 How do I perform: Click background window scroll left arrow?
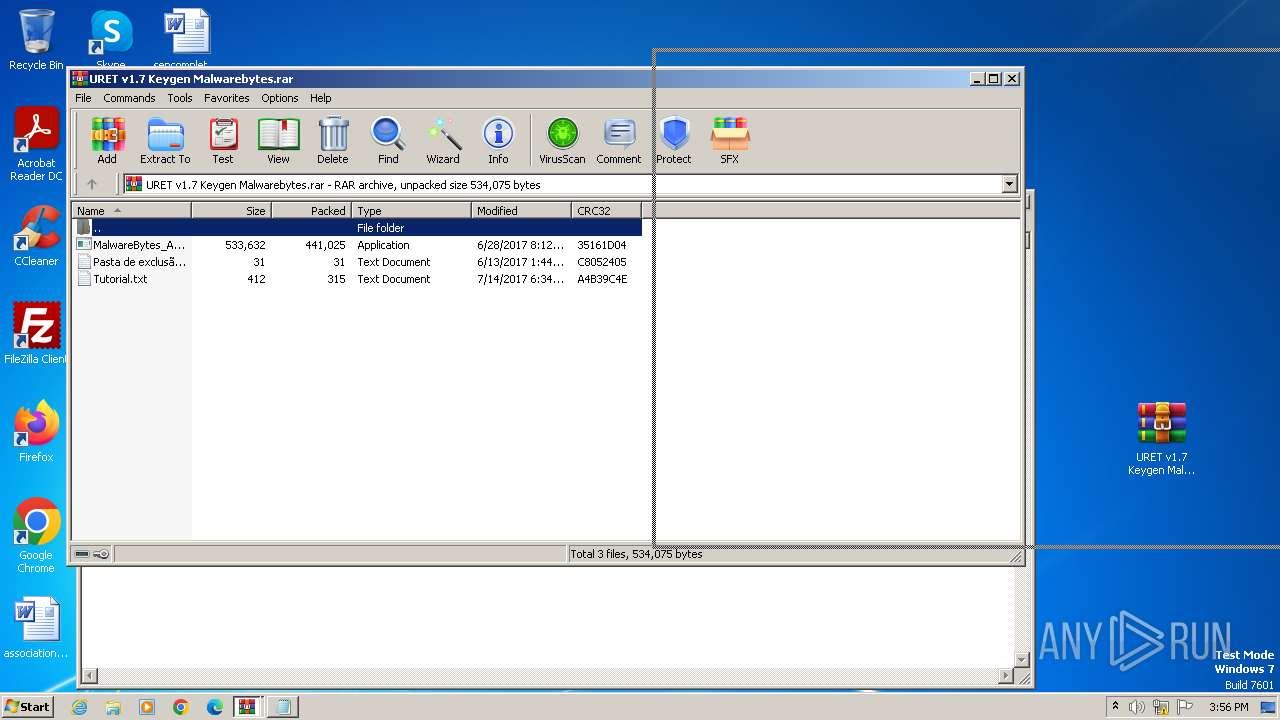(88, 677)
